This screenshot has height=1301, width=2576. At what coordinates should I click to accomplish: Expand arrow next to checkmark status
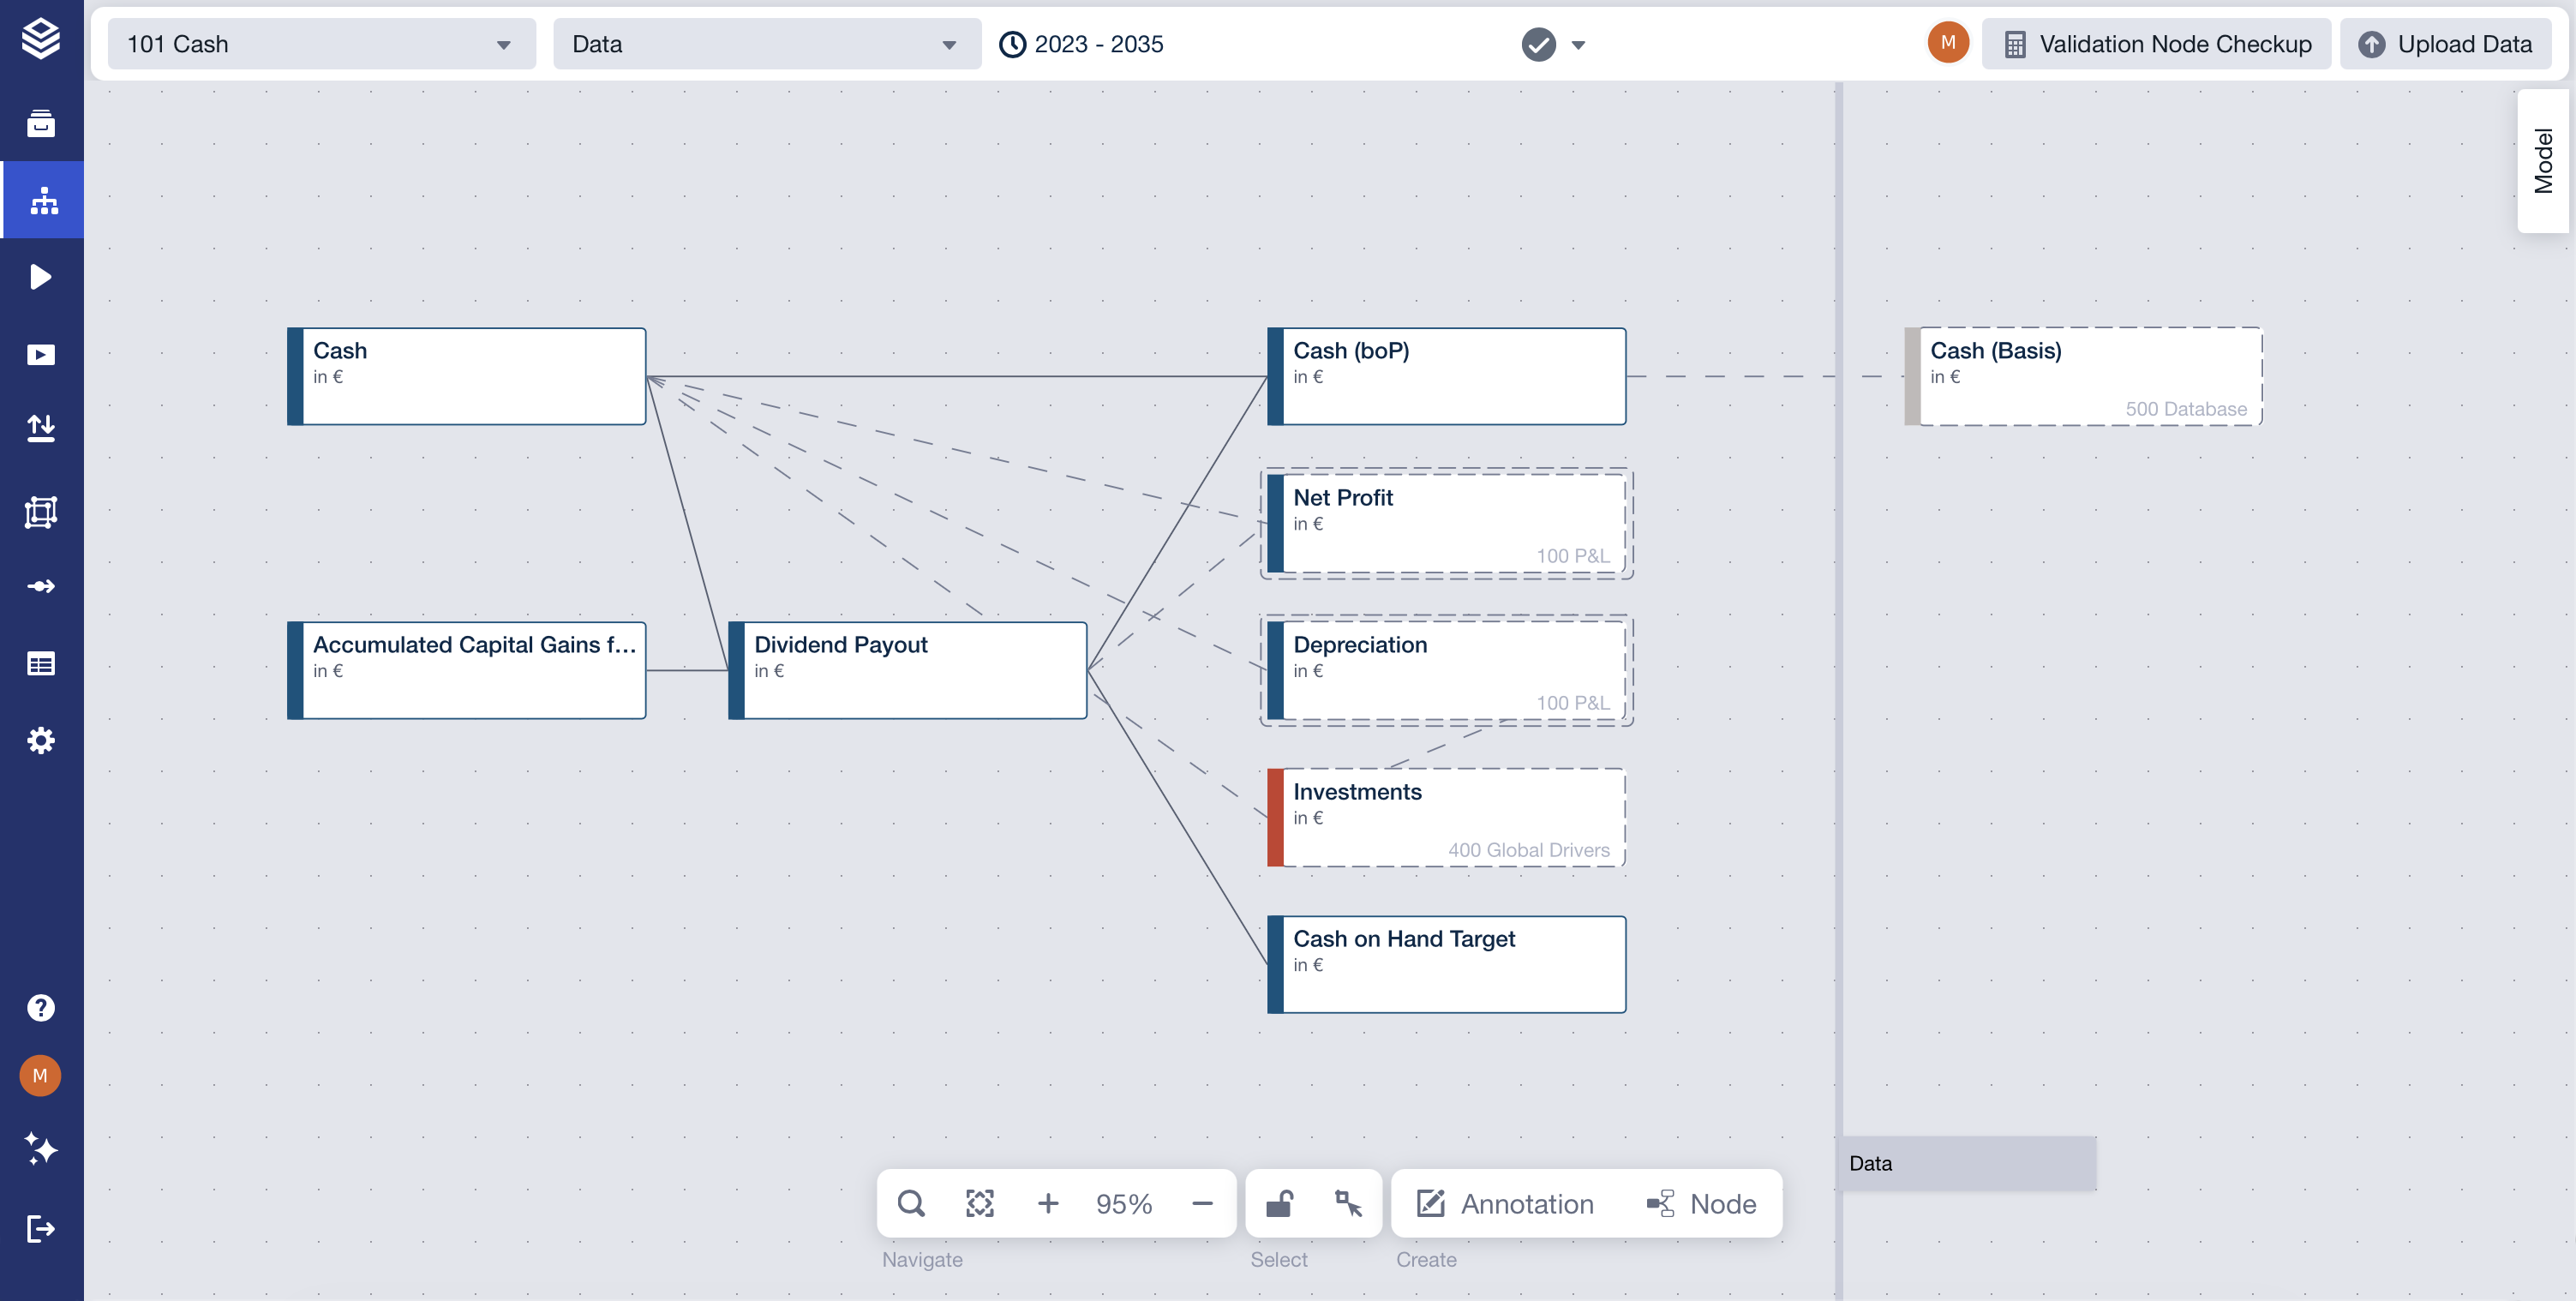pyautogui.click(x=1578, y=44)
